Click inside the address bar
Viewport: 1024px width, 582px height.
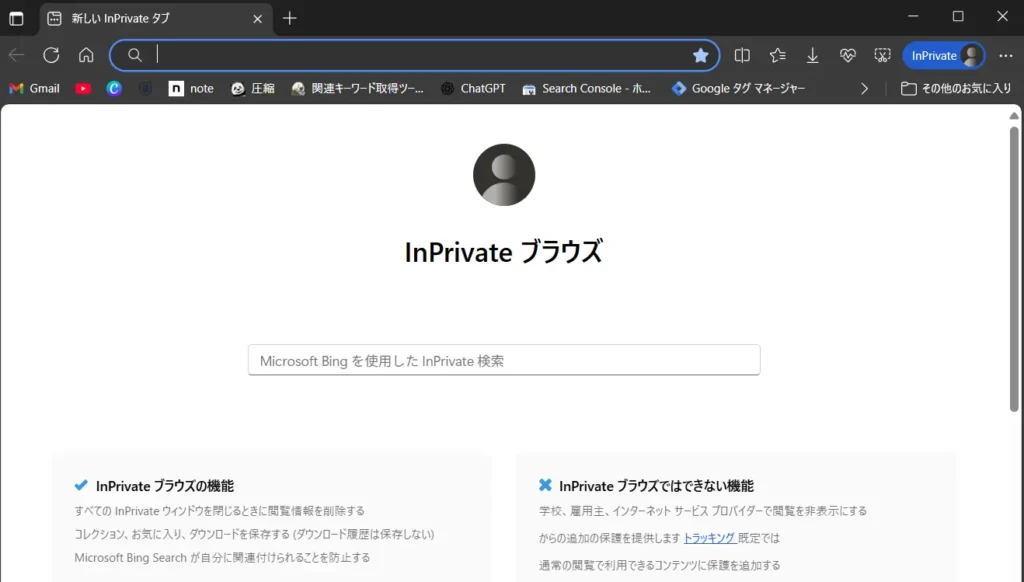click(x=400, y=55)
